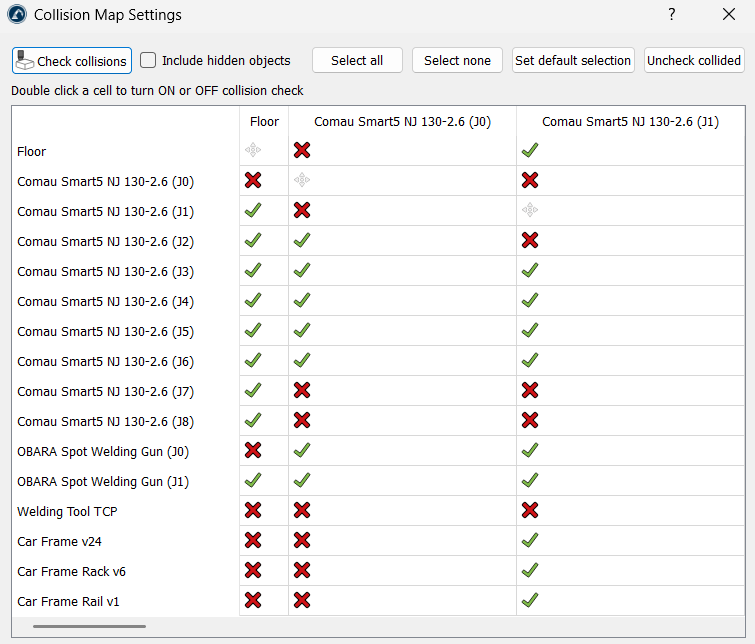Viewport: 755px width, 644px height.
Task: Click the Uncheck collided button
Action: pos(694,60)
